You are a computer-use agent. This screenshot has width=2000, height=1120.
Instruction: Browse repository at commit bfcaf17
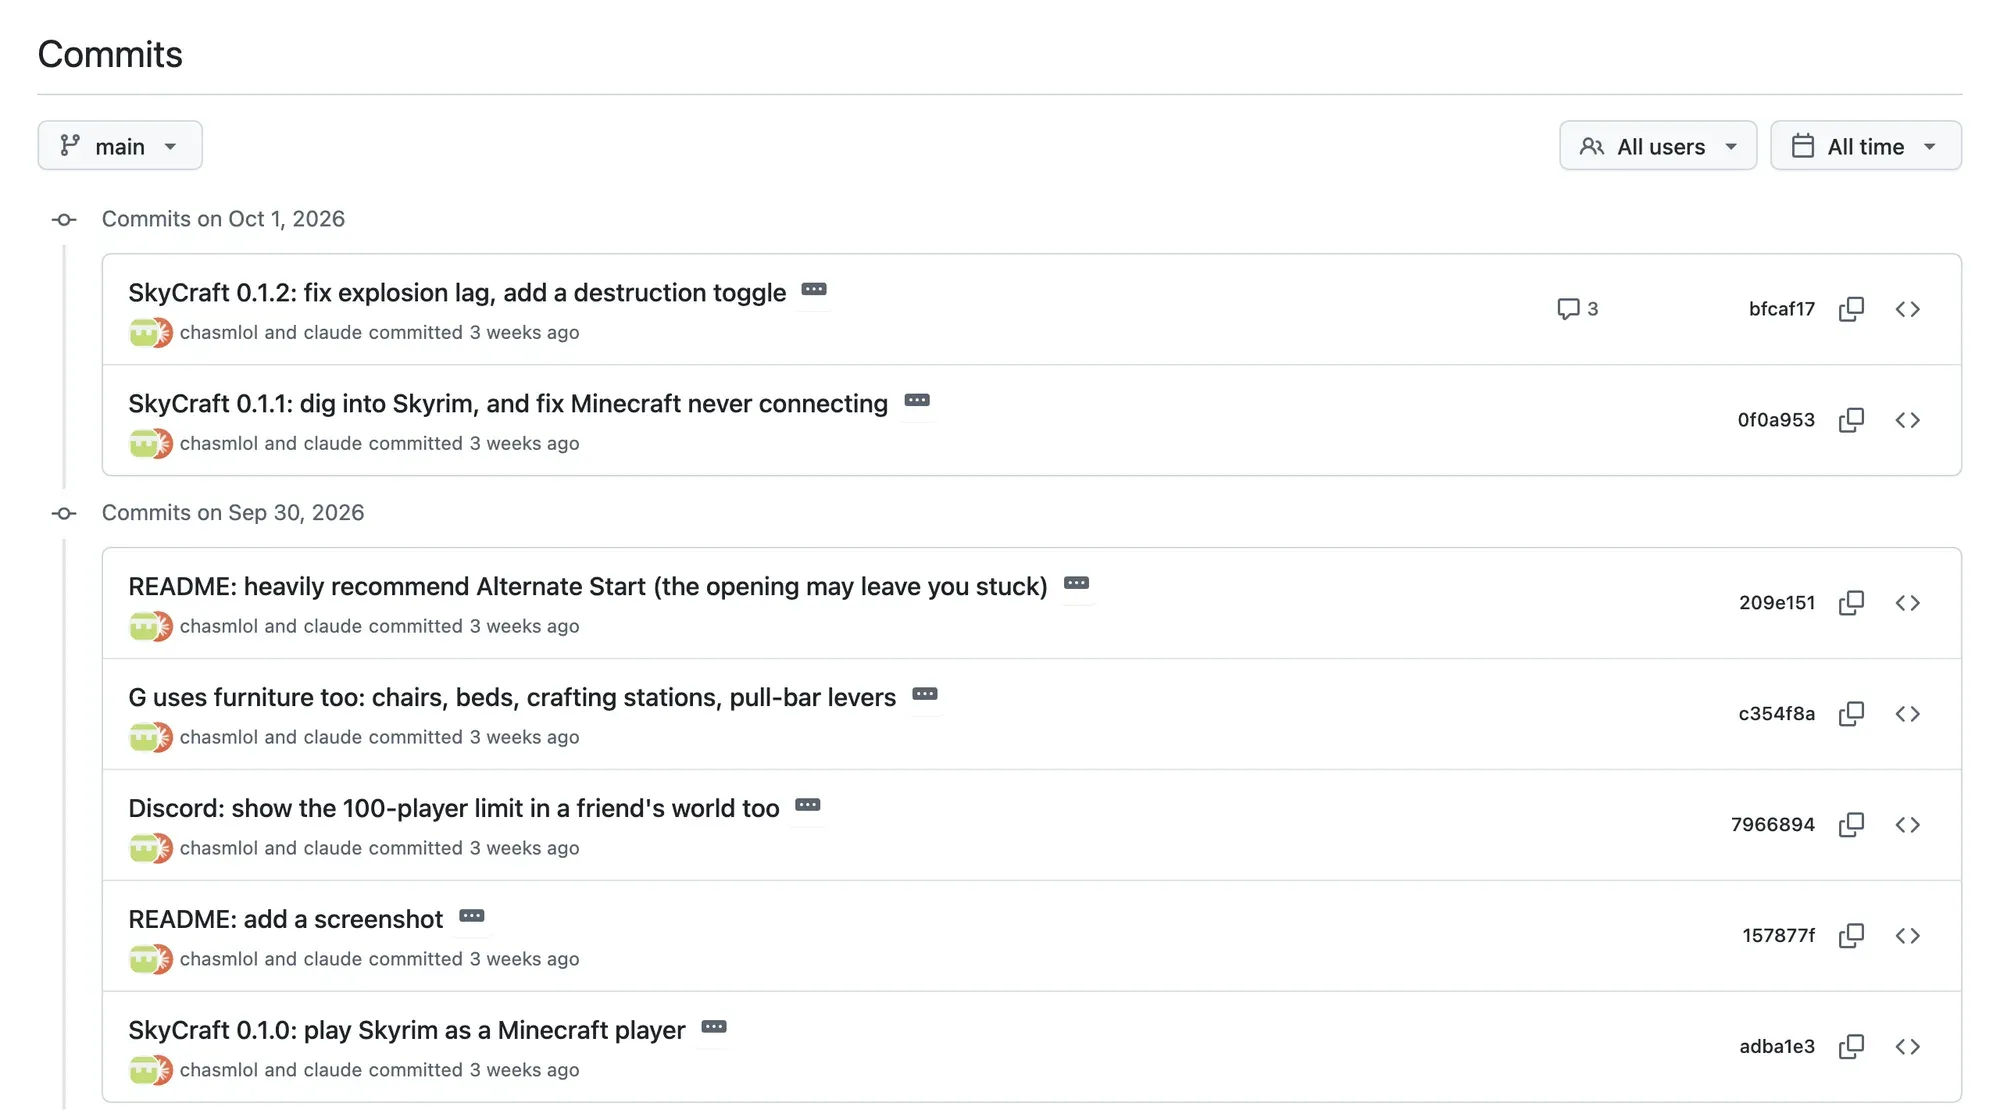[x=1907, y=309]
